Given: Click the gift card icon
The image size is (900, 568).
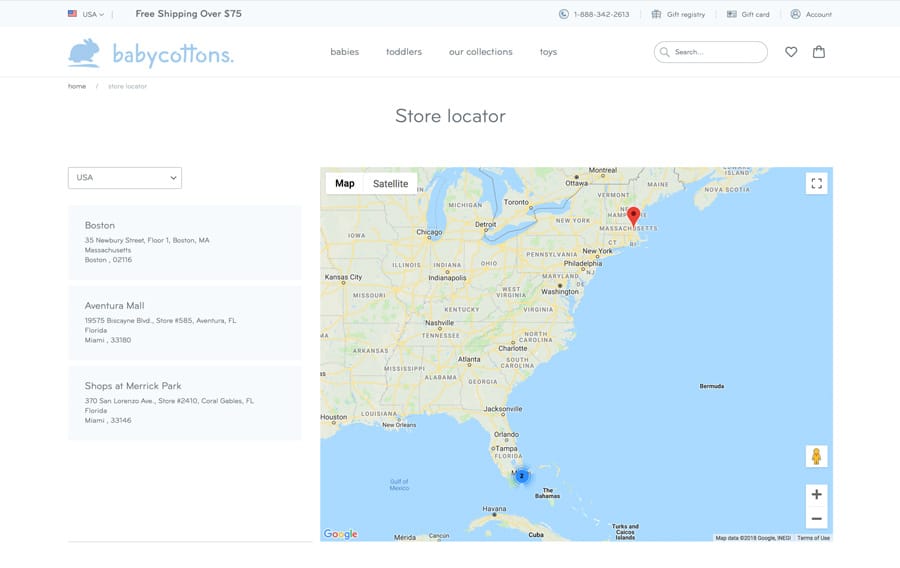Looking at the screenshot, I should 732,14.
